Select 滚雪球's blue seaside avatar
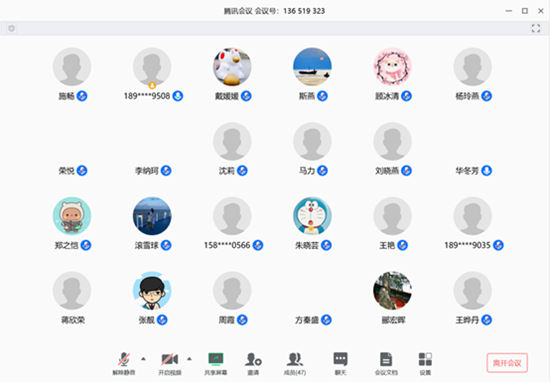The image size is (550, 382). (152, 216)
